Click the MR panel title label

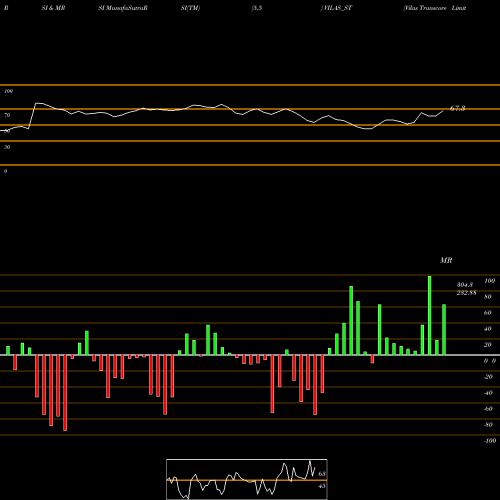[x=446, y=260]
